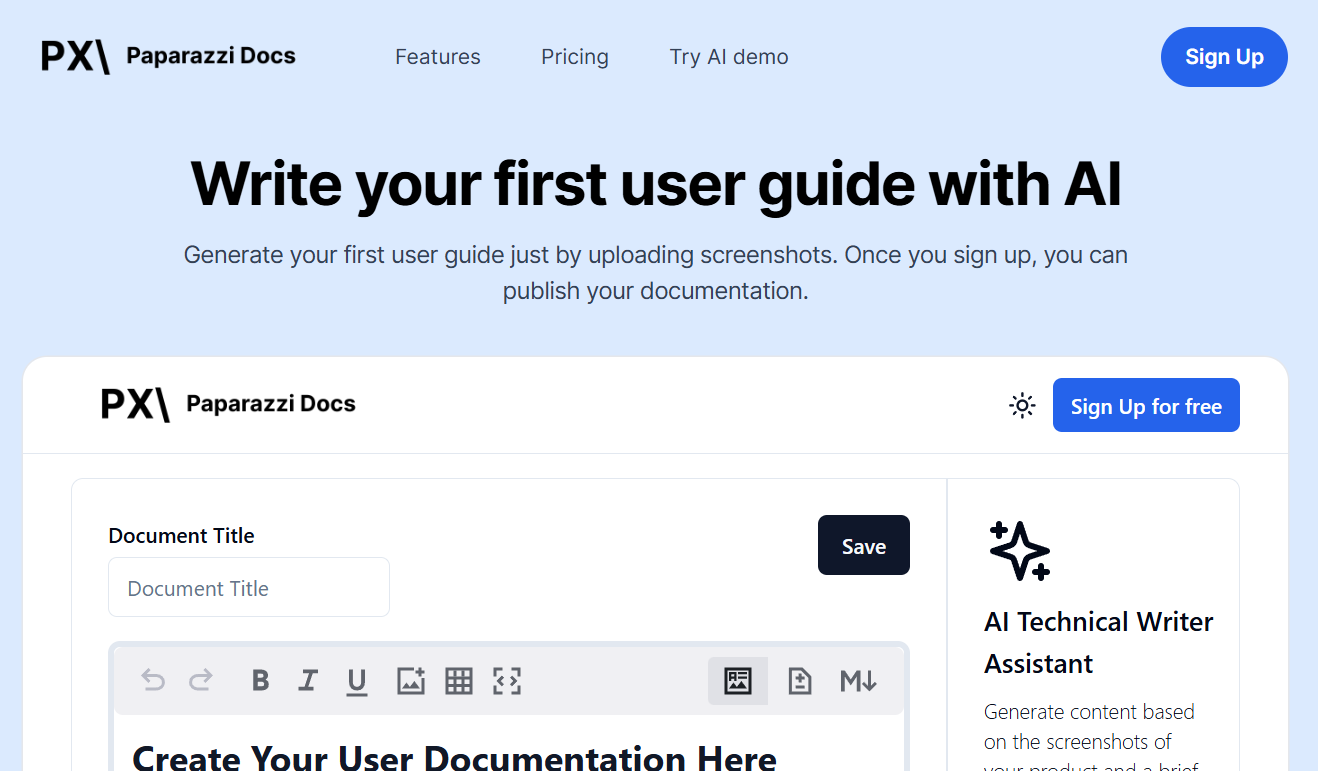Click the AI sparkle assistant icon
The height and width of the screenshot is (771, 1318).
[1019, 551]
